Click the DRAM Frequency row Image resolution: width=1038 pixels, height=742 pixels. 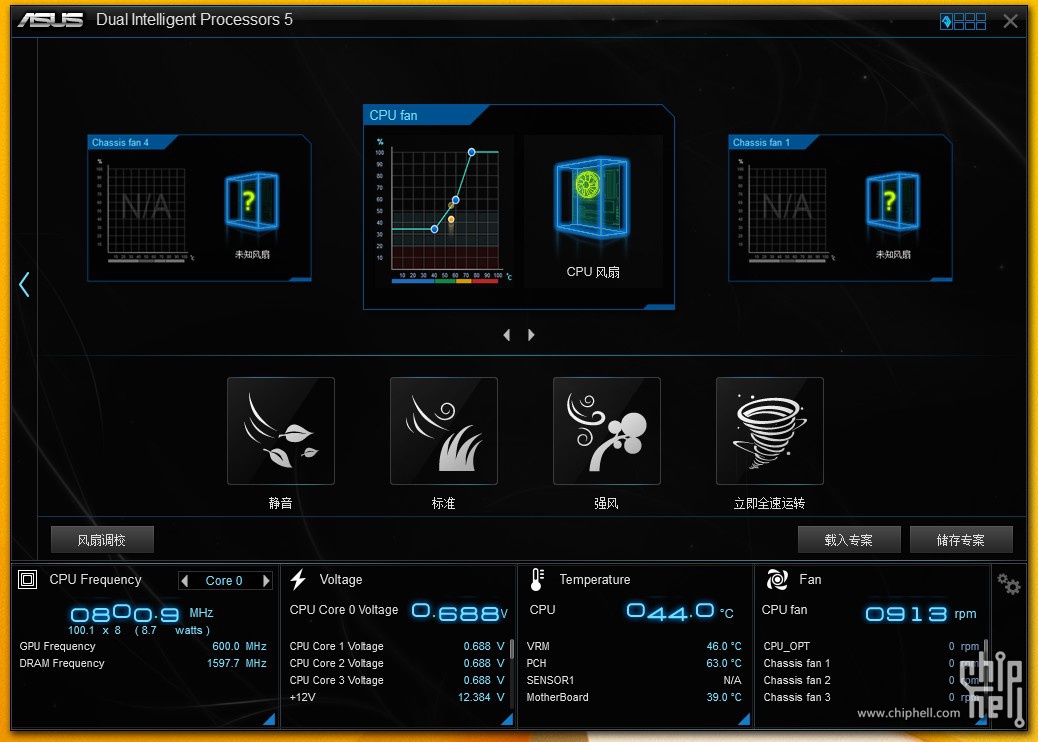point(143,663)
